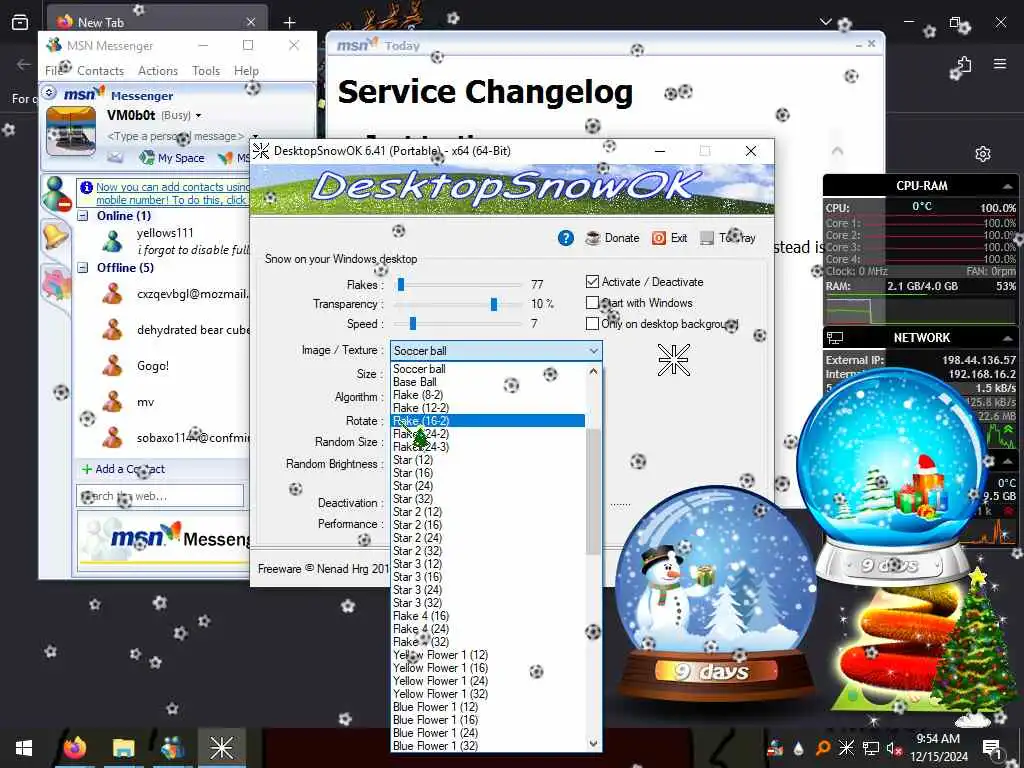Open yellows111 contact in Messenger
Screen dimensions: 1024x768
(x=165, y=232)
